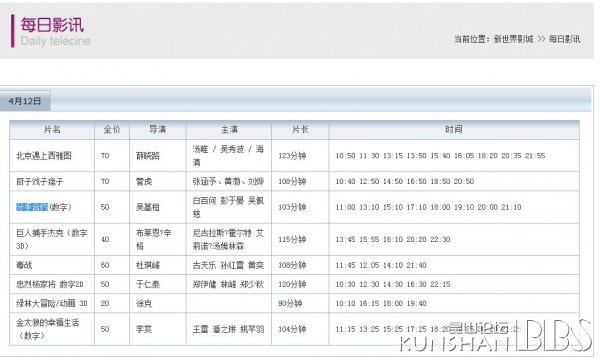
Task: Click showtime 16:05 for 北京遇上西雅图
Action: coord(464,156)
